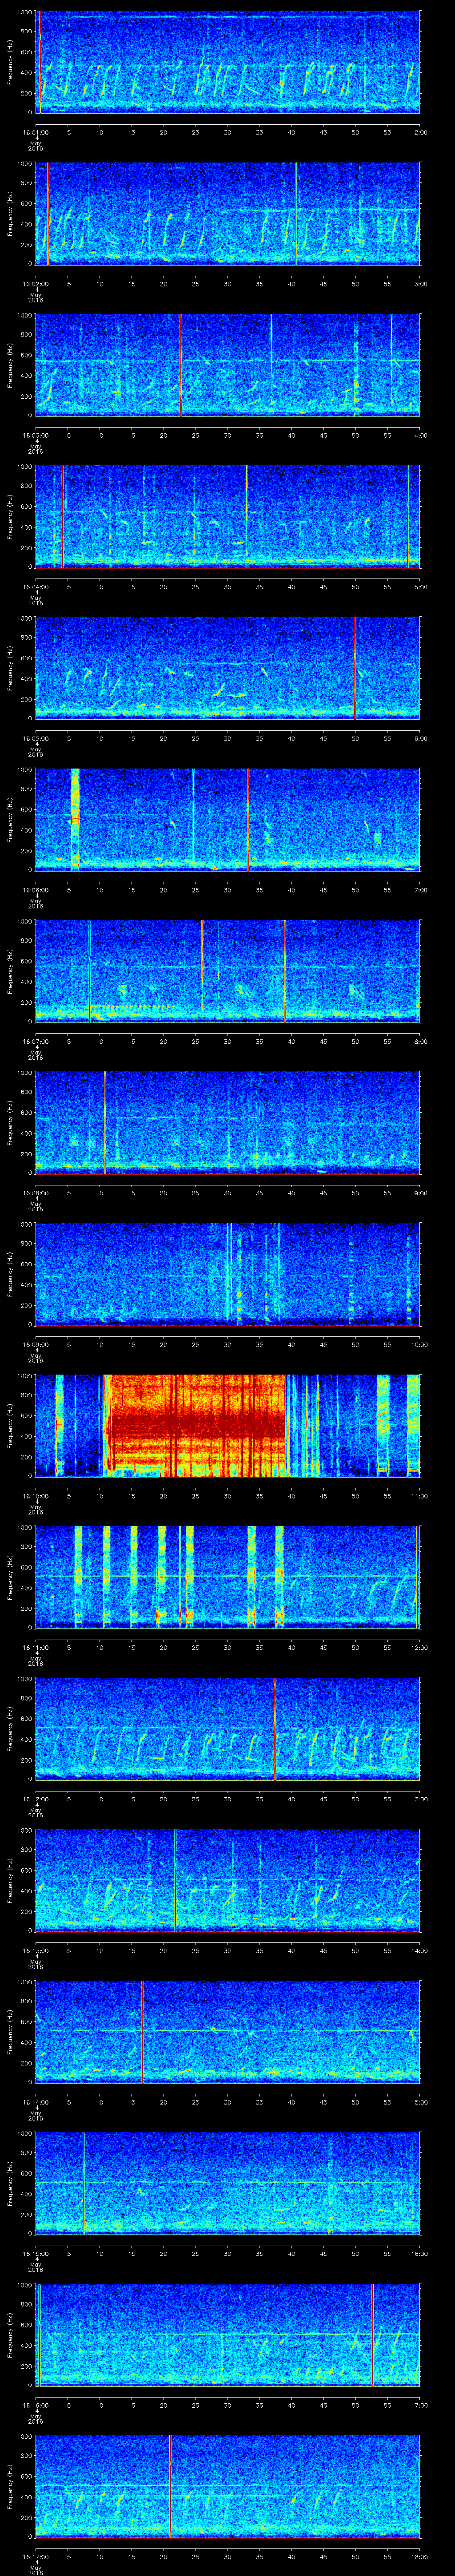The width and height of the screenshot is (455, 2576).
Task: Select the 16:11:00 start time label
Action: [35, 1647]
